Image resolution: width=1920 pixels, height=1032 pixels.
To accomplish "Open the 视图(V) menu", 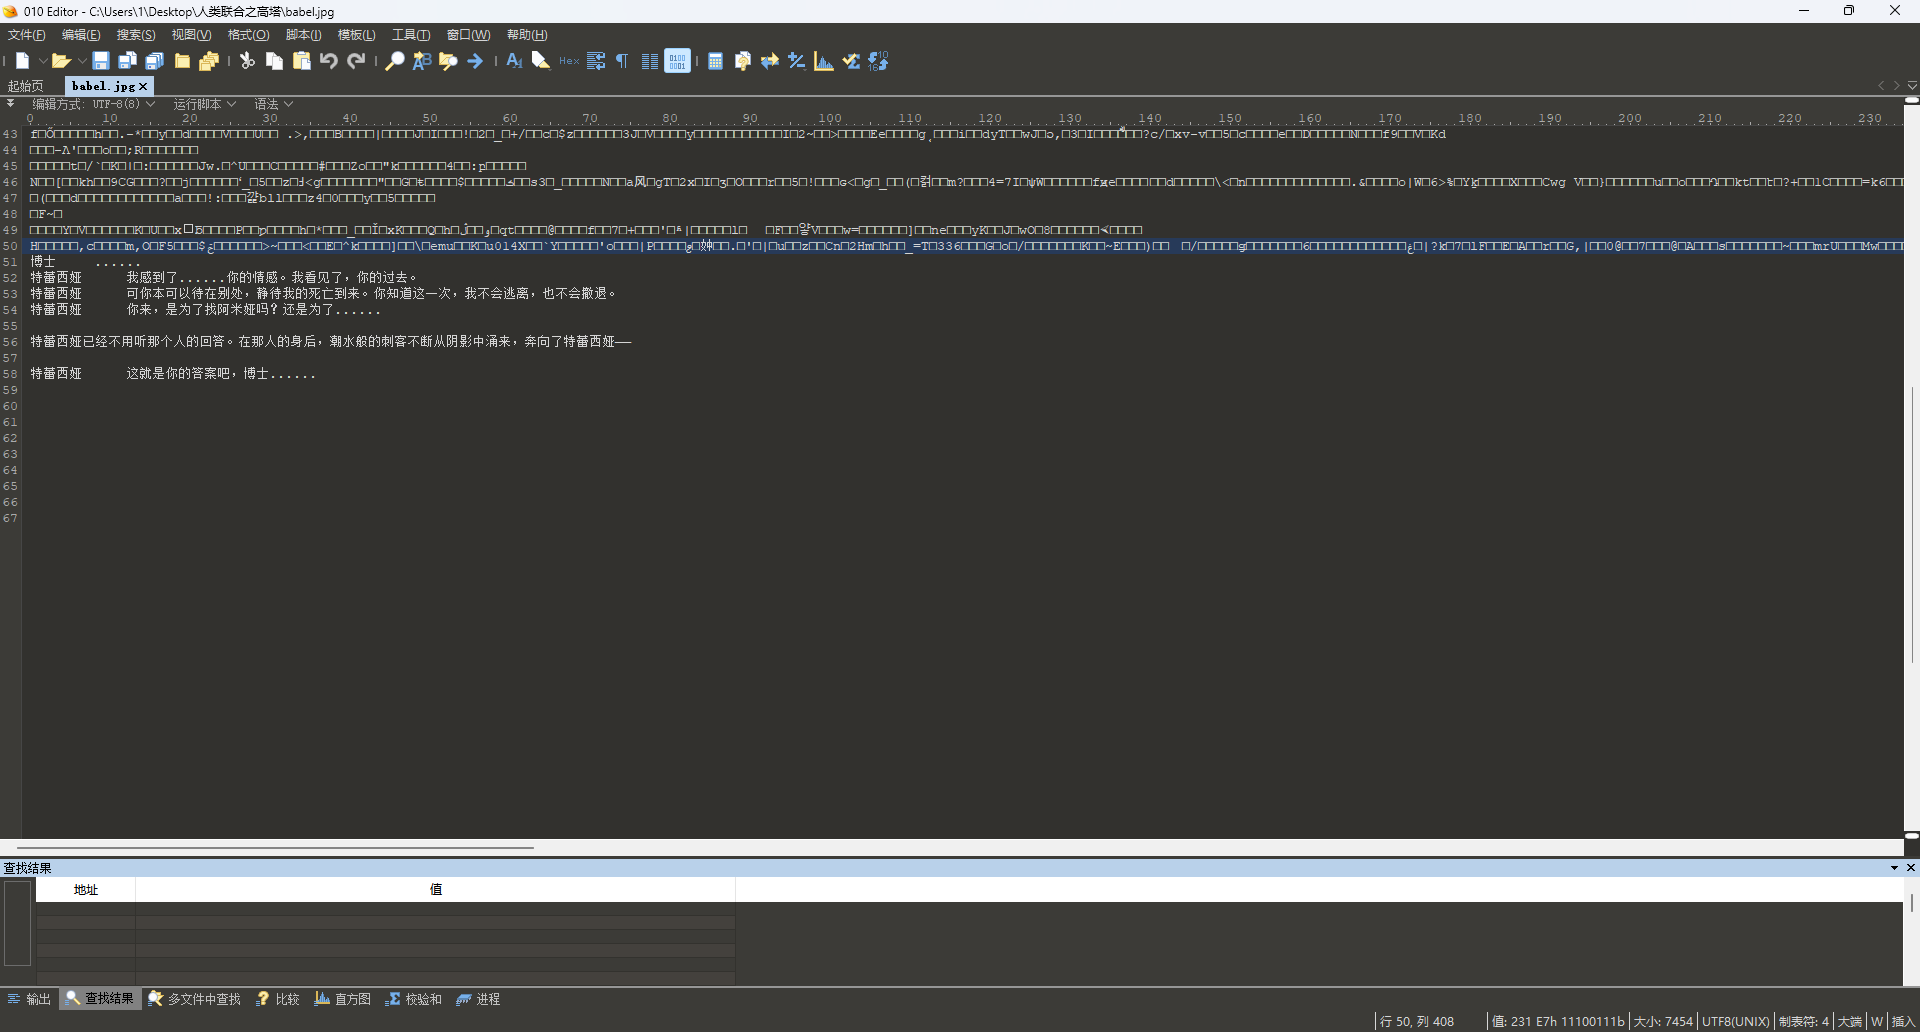I will tap(191, 35).
